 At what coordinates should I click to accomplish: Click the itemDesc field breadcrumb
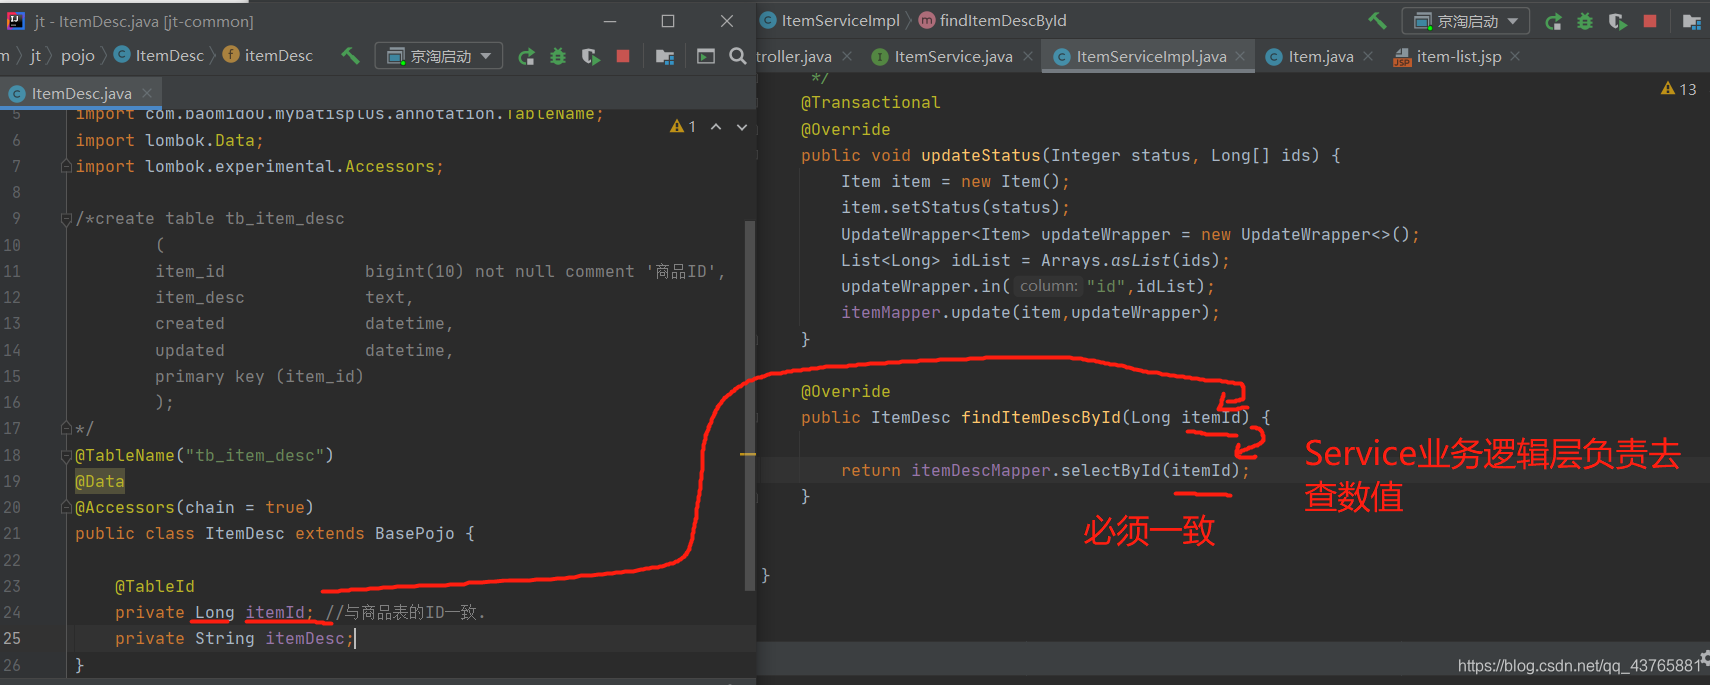coord(268,56)
